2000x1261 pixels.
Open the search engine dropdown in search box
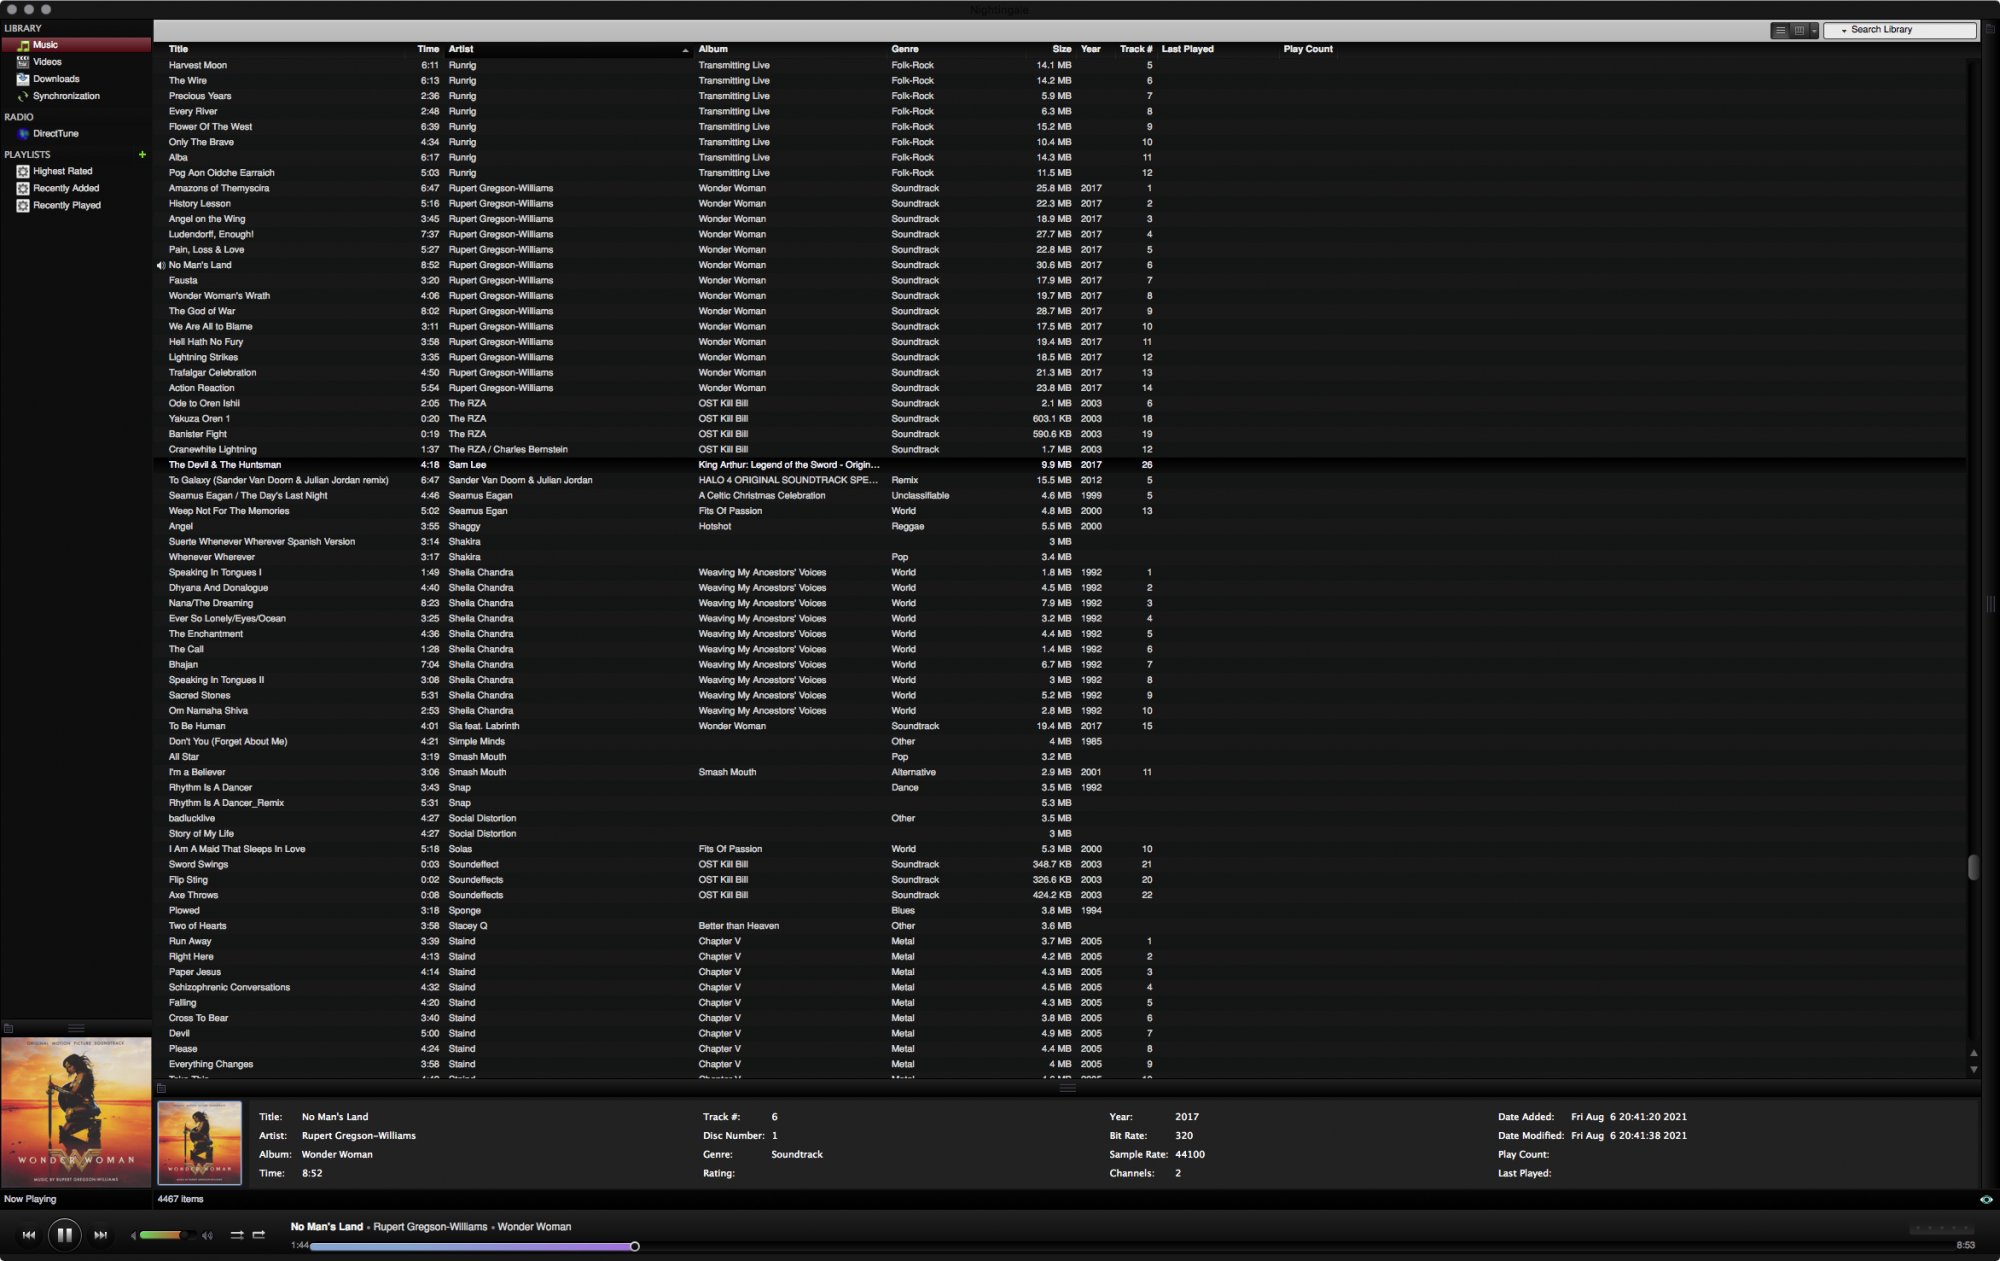[1843, 31]
